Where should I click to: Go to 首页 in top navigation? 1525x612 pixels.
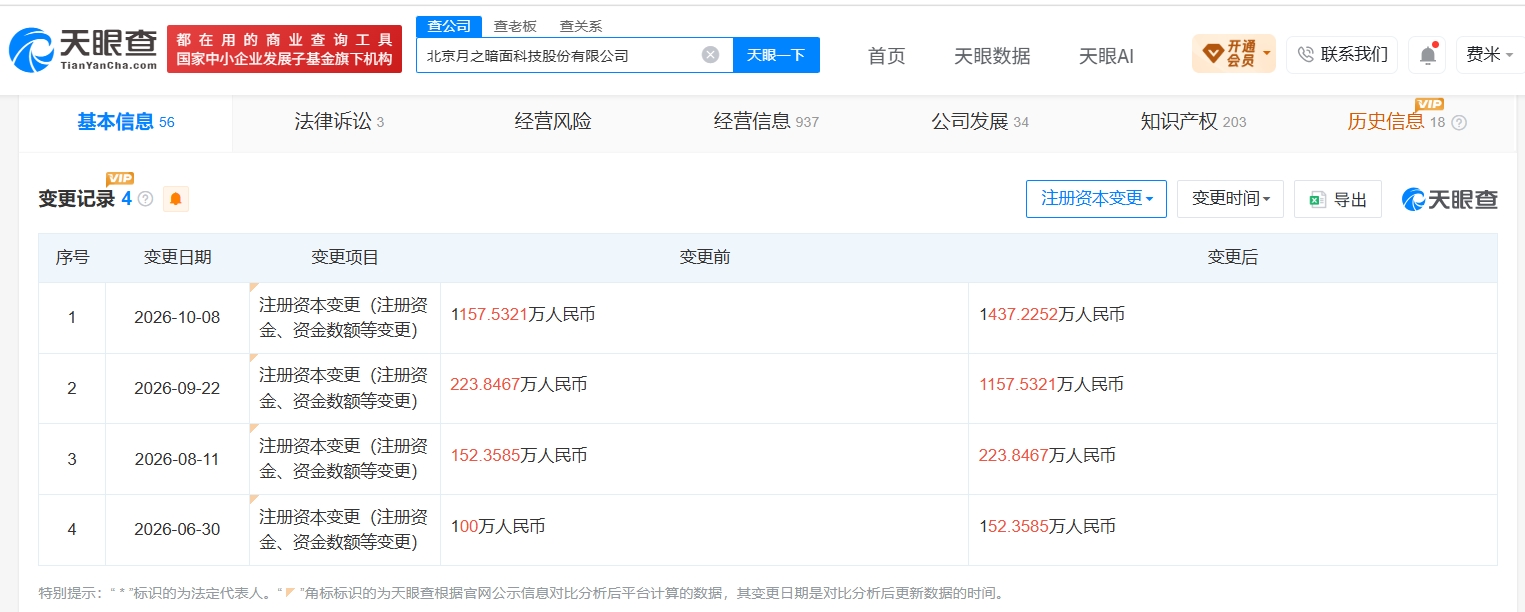[886, 56]
